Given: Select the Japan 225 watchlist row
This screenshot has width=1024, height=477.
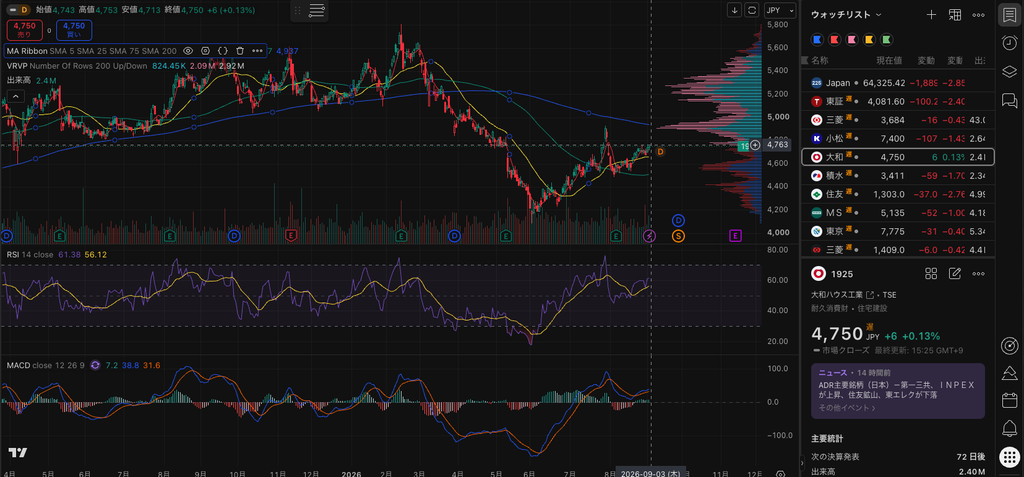Looking at the screenshot, I should pos(897,83).
